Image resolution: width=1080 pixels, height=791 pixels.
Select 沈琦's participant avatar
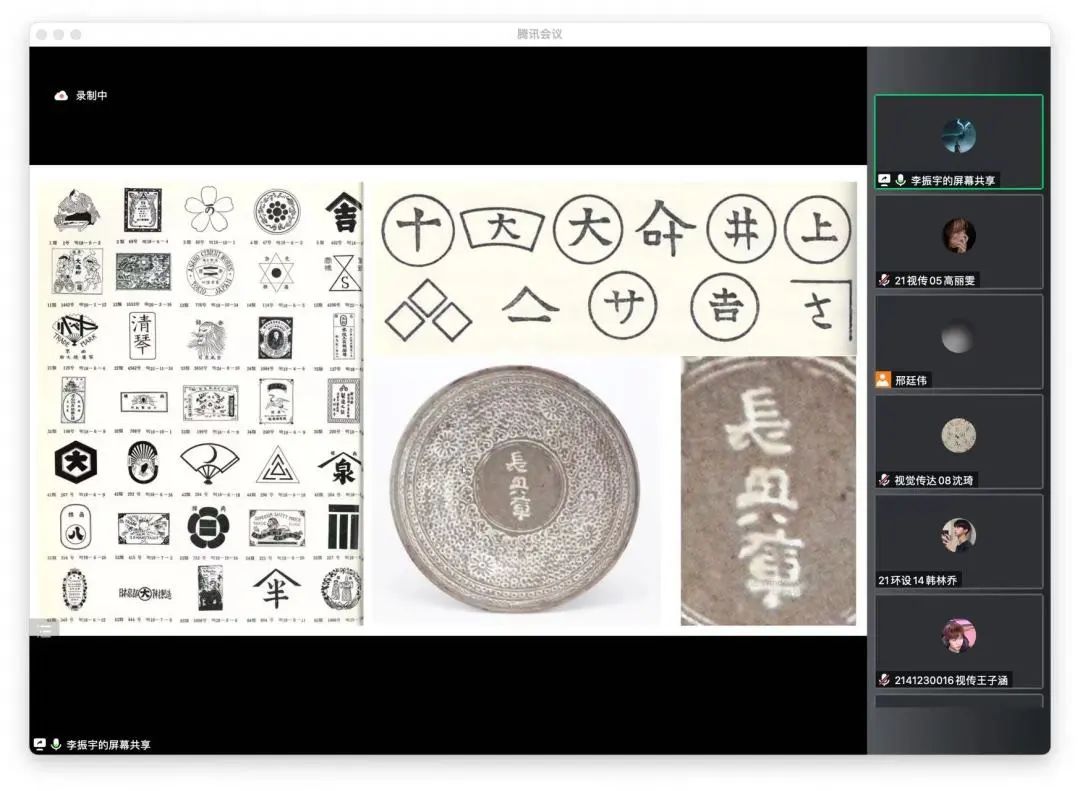[958, 435]
